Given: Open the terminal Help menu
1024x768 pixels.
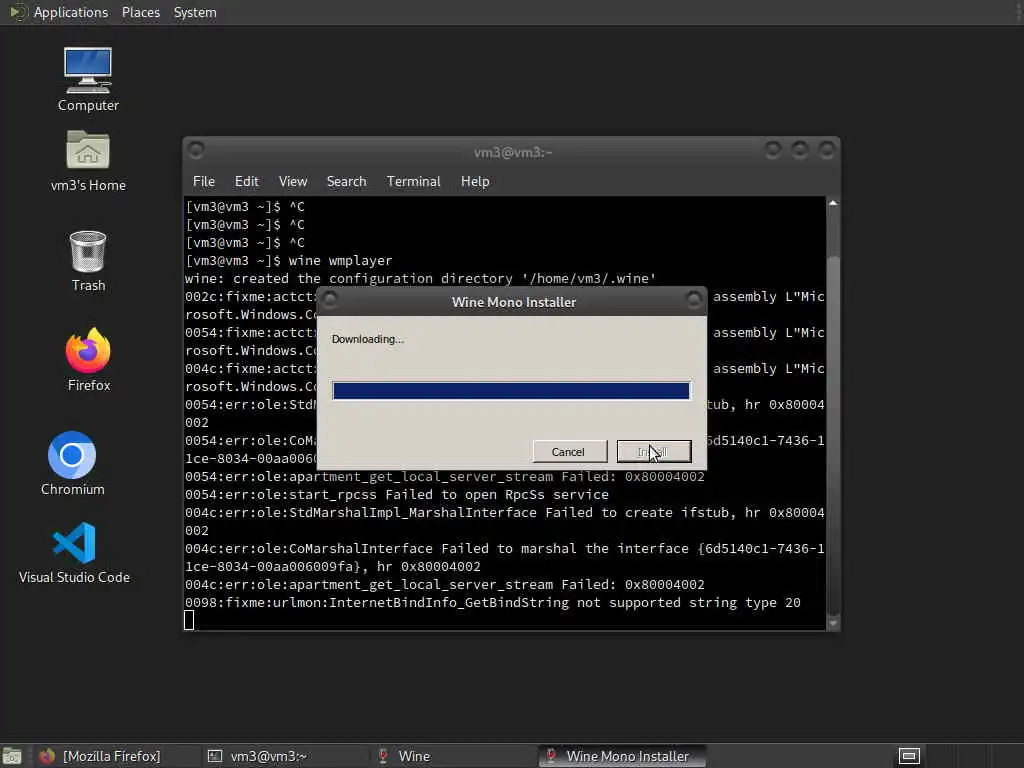Looking at the screenshot, I should [475, 182].
